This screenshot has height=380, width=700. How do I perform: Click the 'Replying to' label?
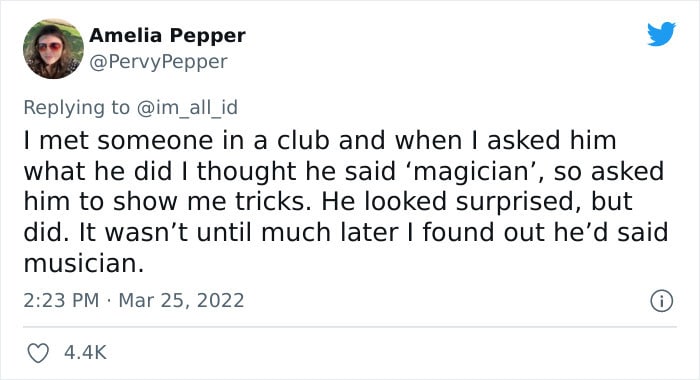(x=76, y=108)
